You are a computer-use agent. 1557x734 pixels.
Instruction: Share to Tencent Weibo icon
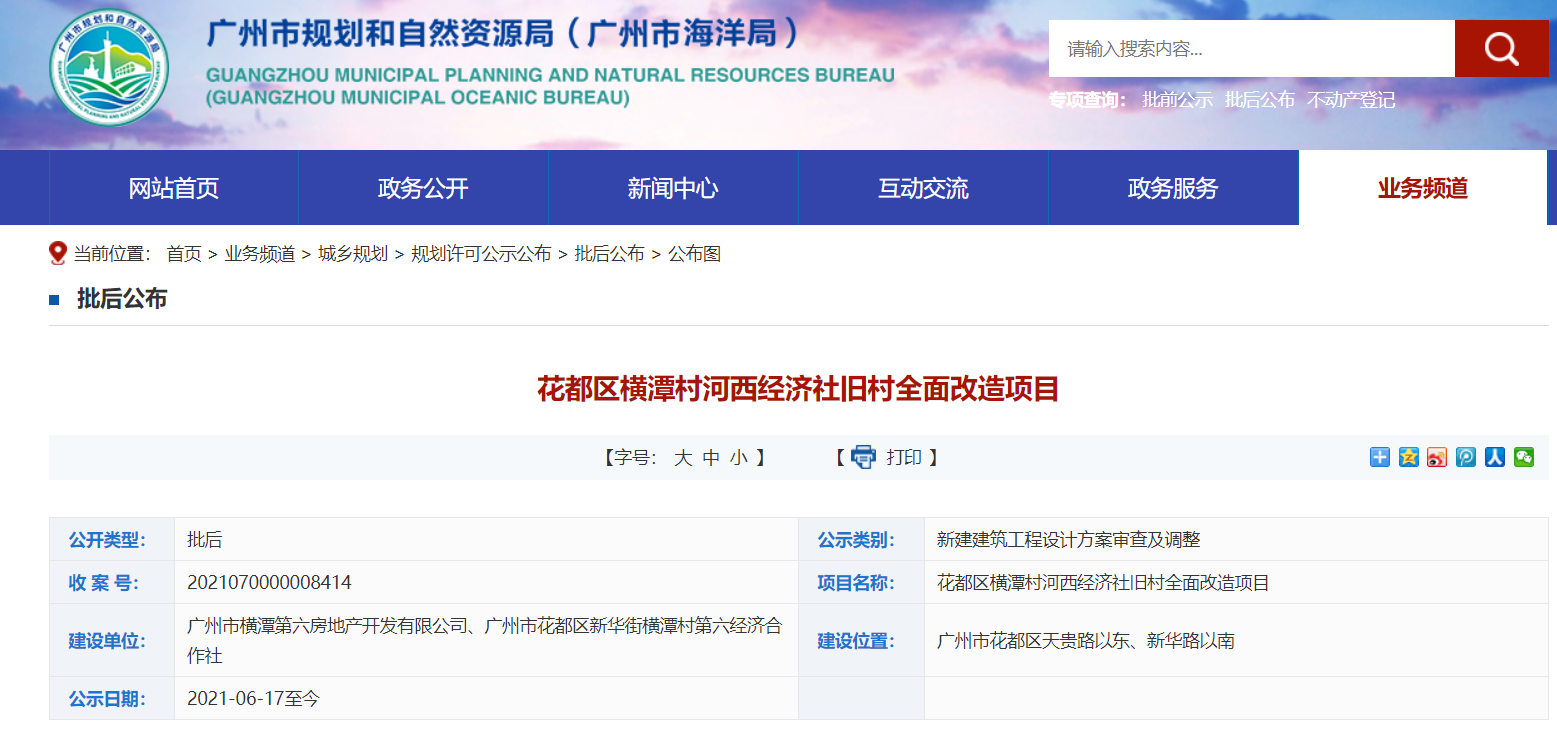pyautogui.click(x=1466, y=457)
